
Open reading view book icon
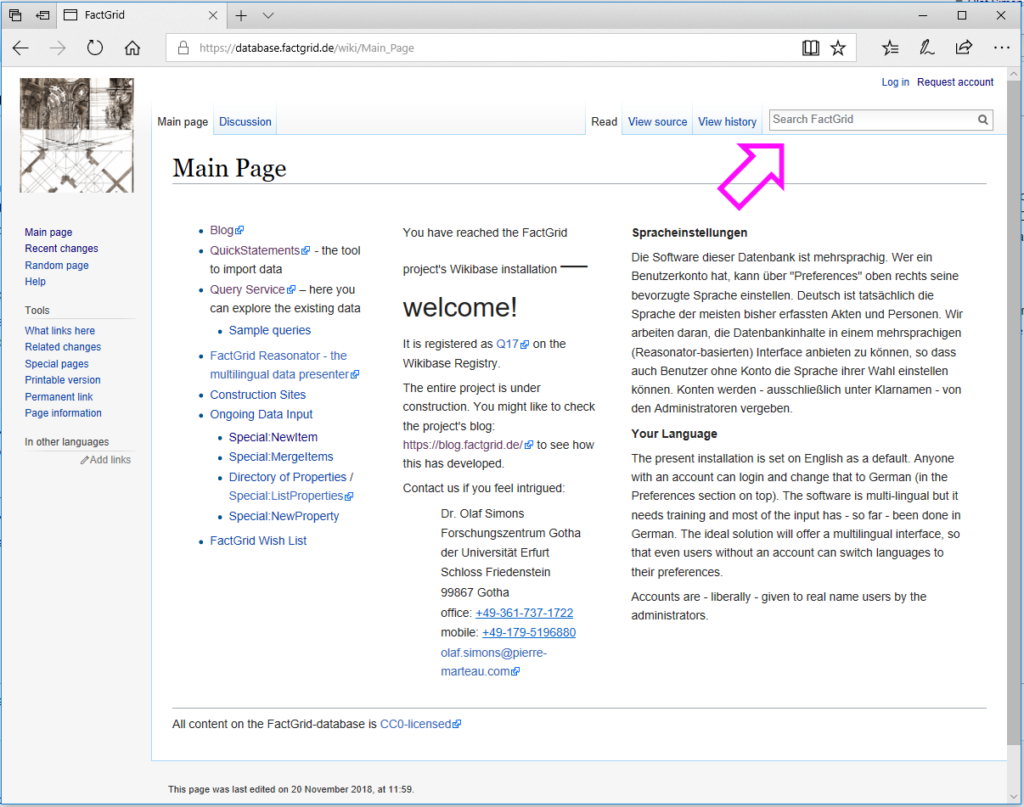coord(810,48)
